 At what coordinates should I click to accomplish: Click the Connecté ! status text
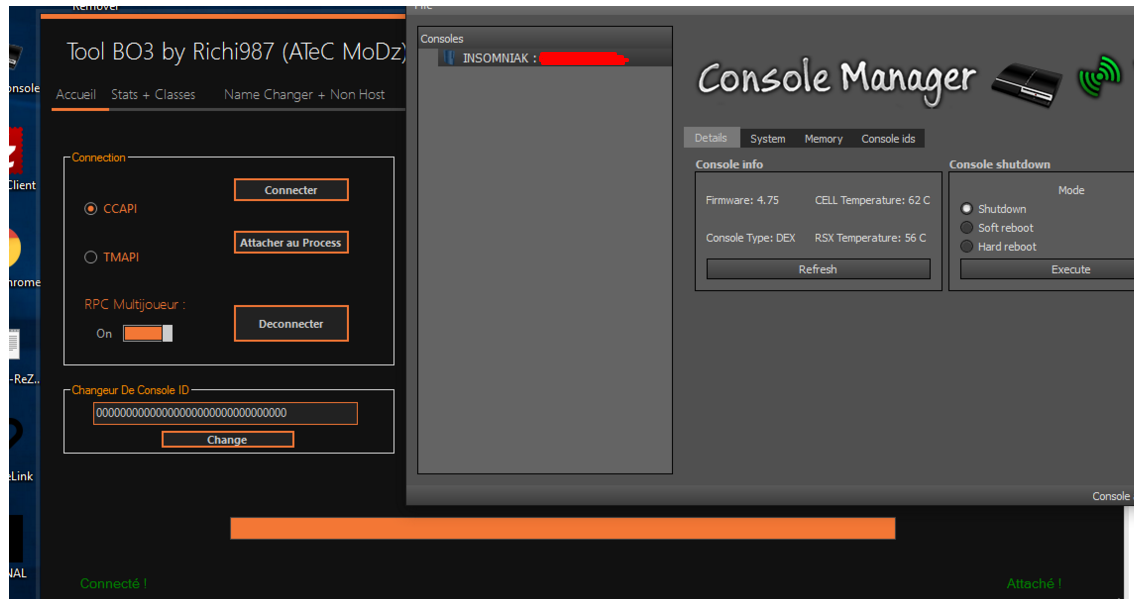(114, 583)
